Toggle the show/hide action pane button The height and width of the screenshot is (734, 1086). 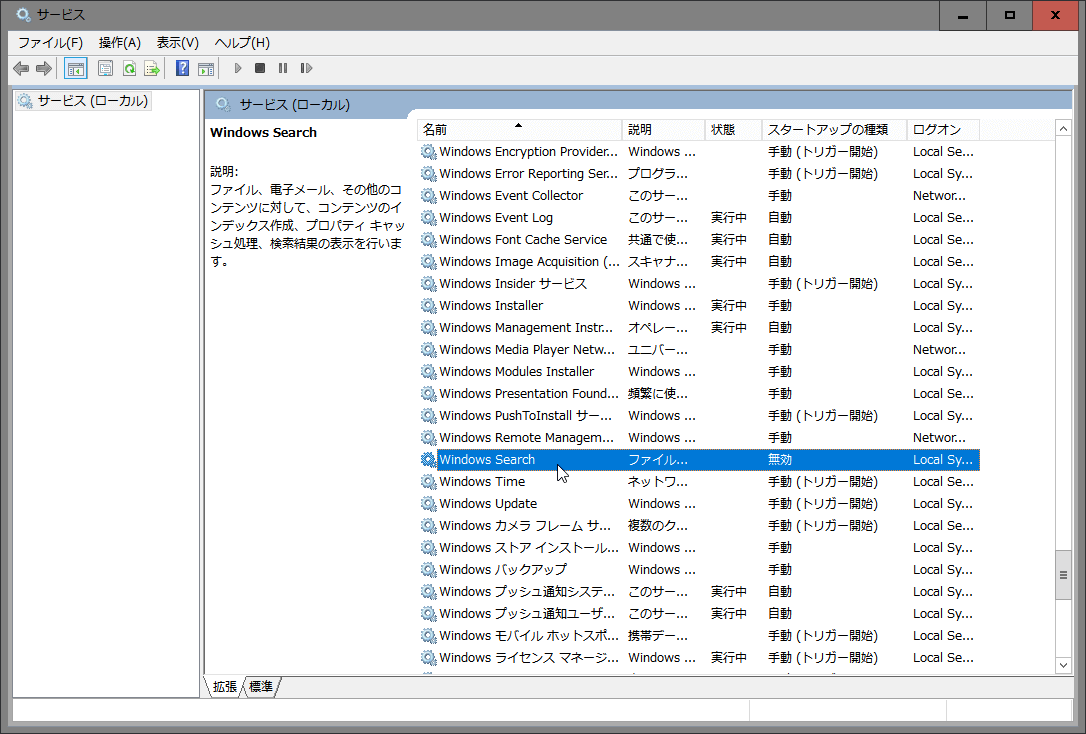(206, 68)
